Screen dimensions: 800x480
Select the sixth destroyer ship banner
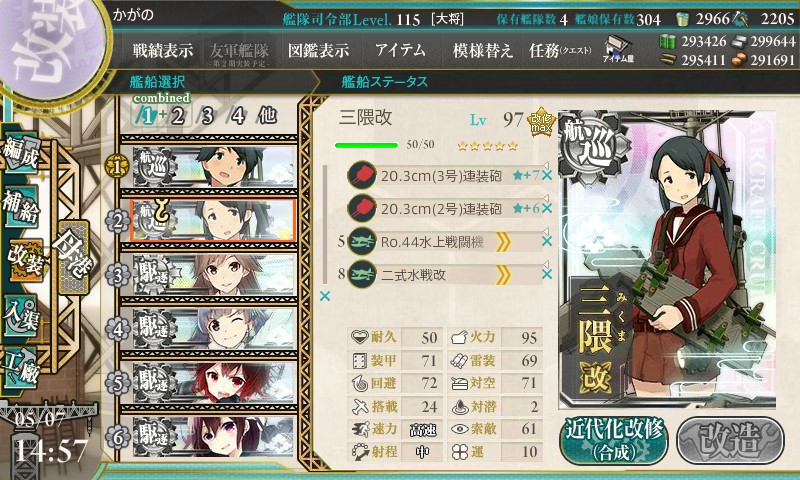coord(214,436)
